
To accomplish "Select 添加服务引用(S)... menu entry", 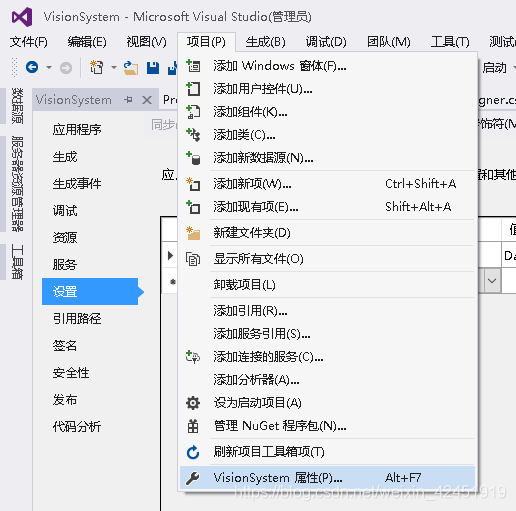I will (327, 334).
